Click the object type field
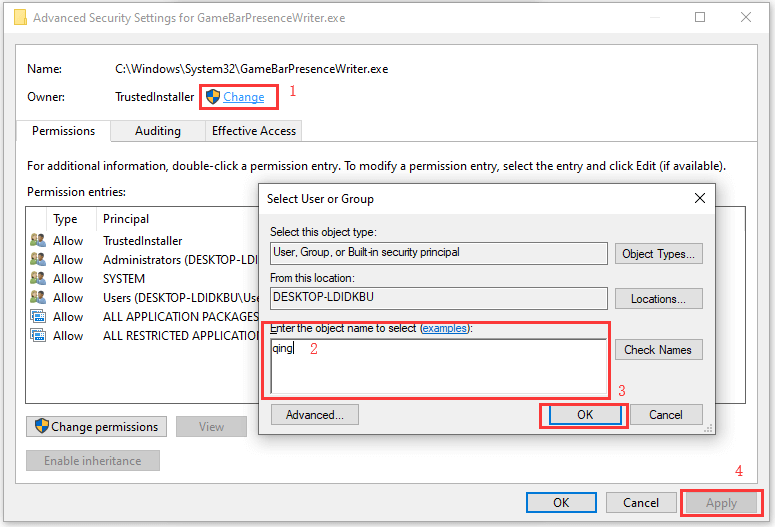This screenshot has width=775, height=527. [439, 253]
